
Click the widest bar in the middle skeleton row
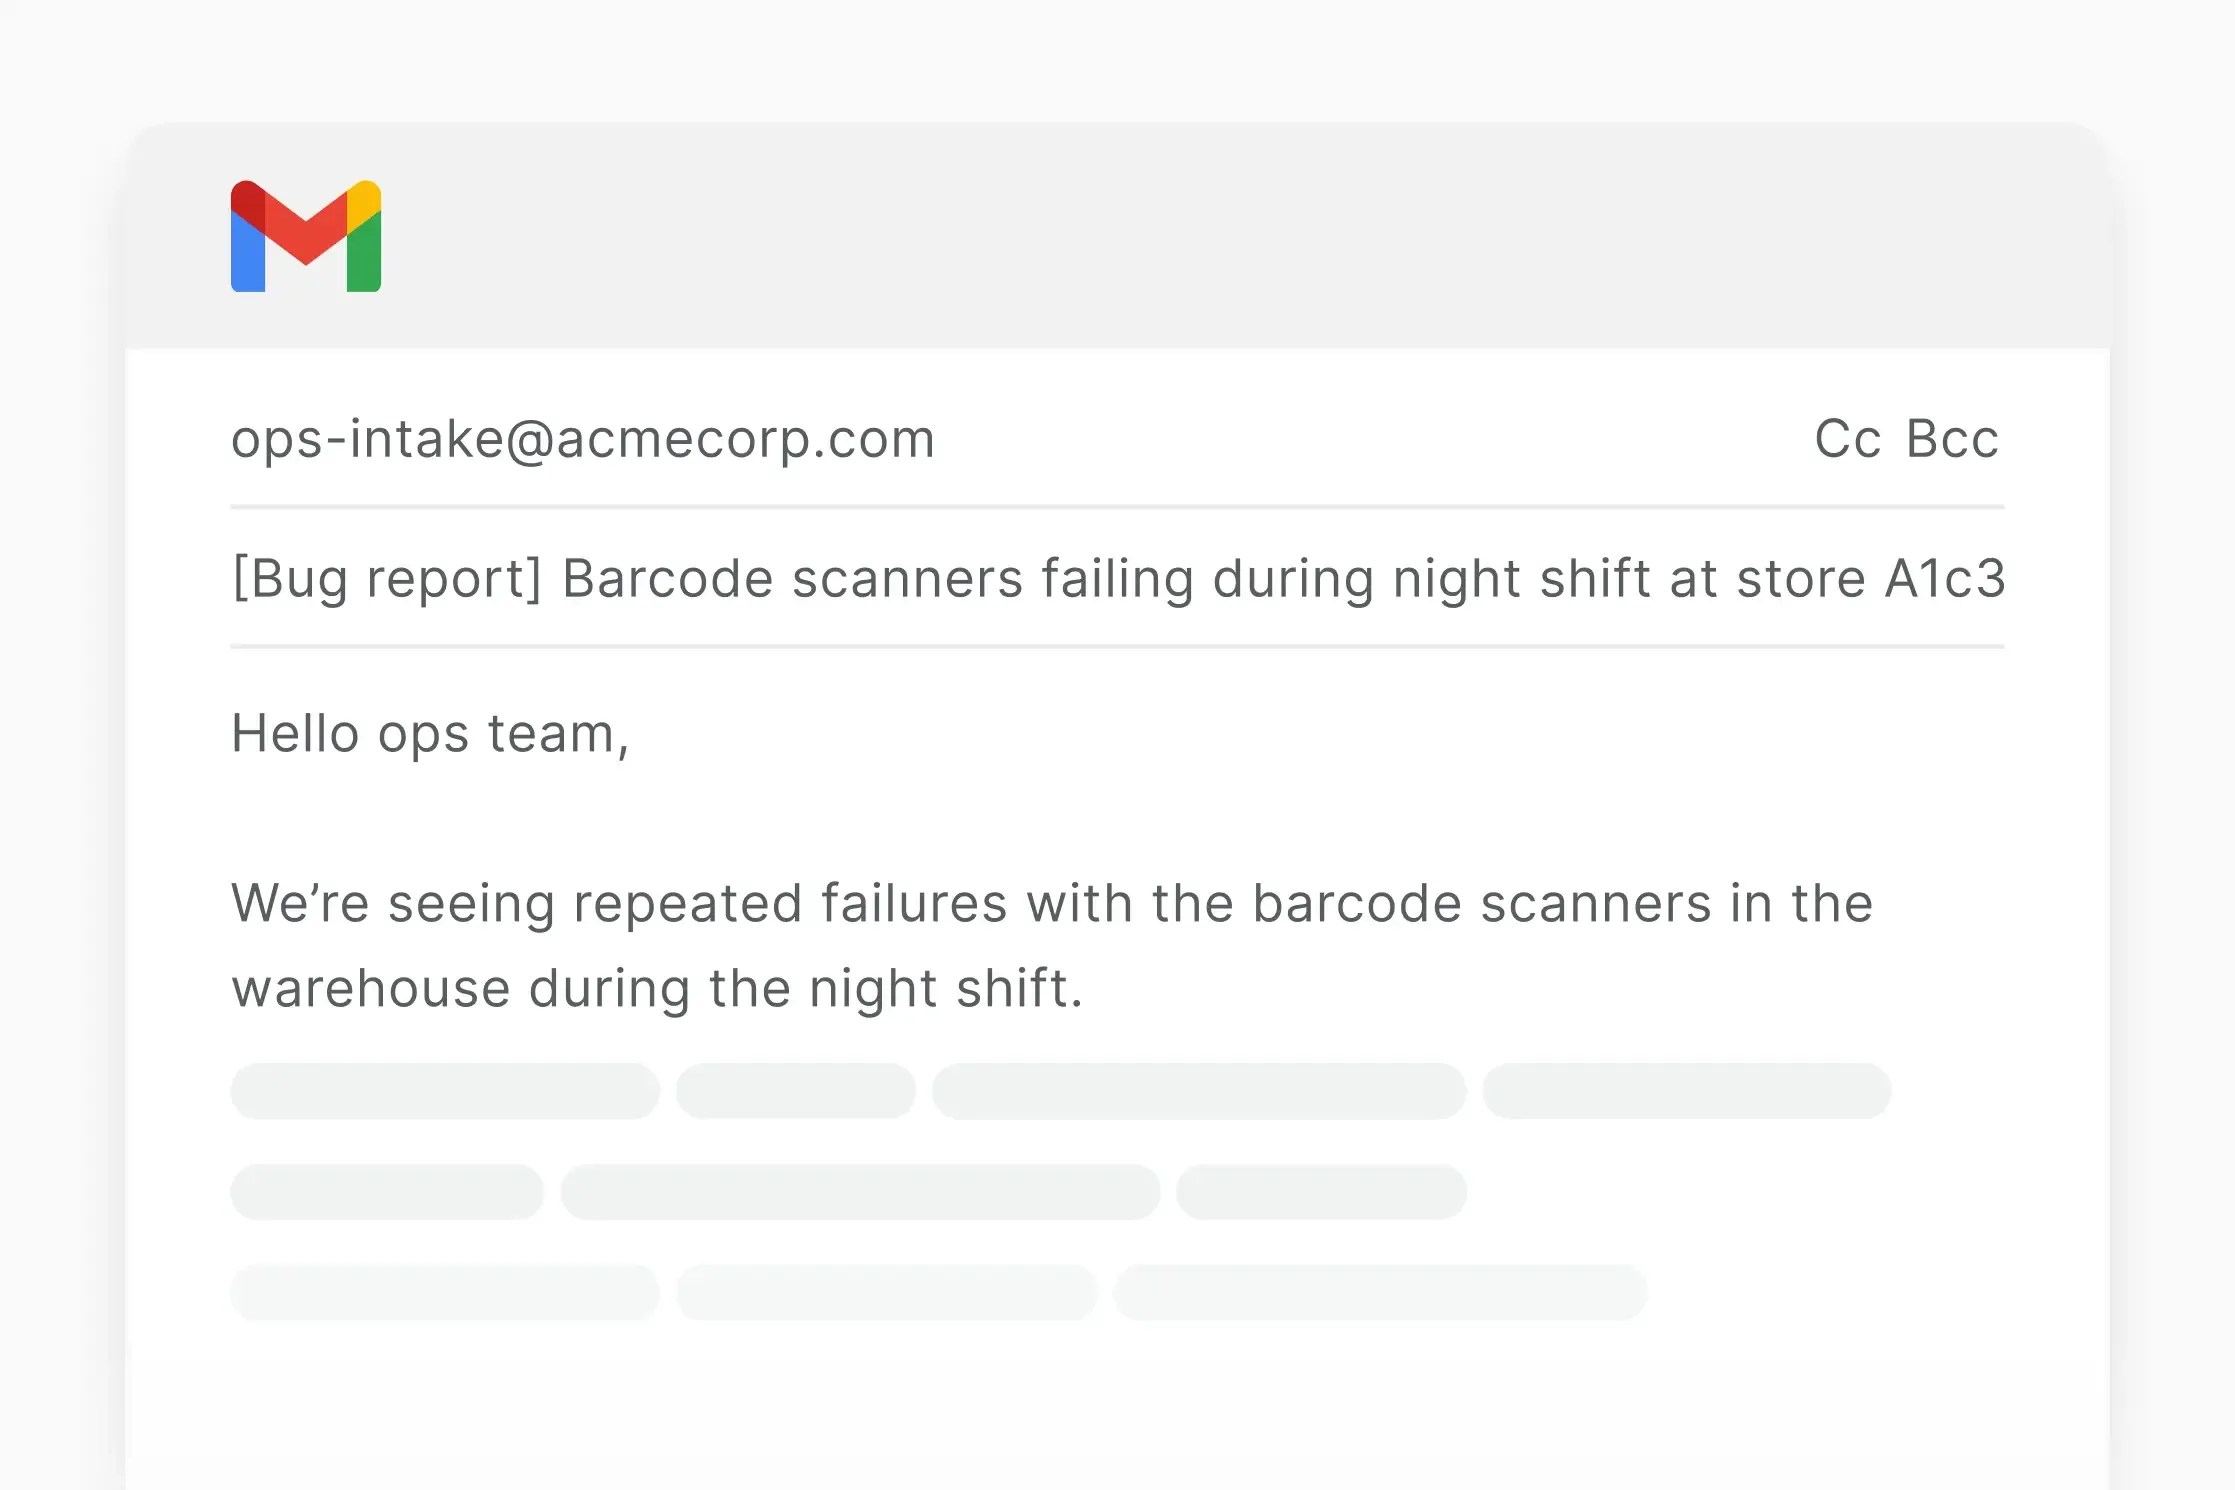[x=860, y=1192]
